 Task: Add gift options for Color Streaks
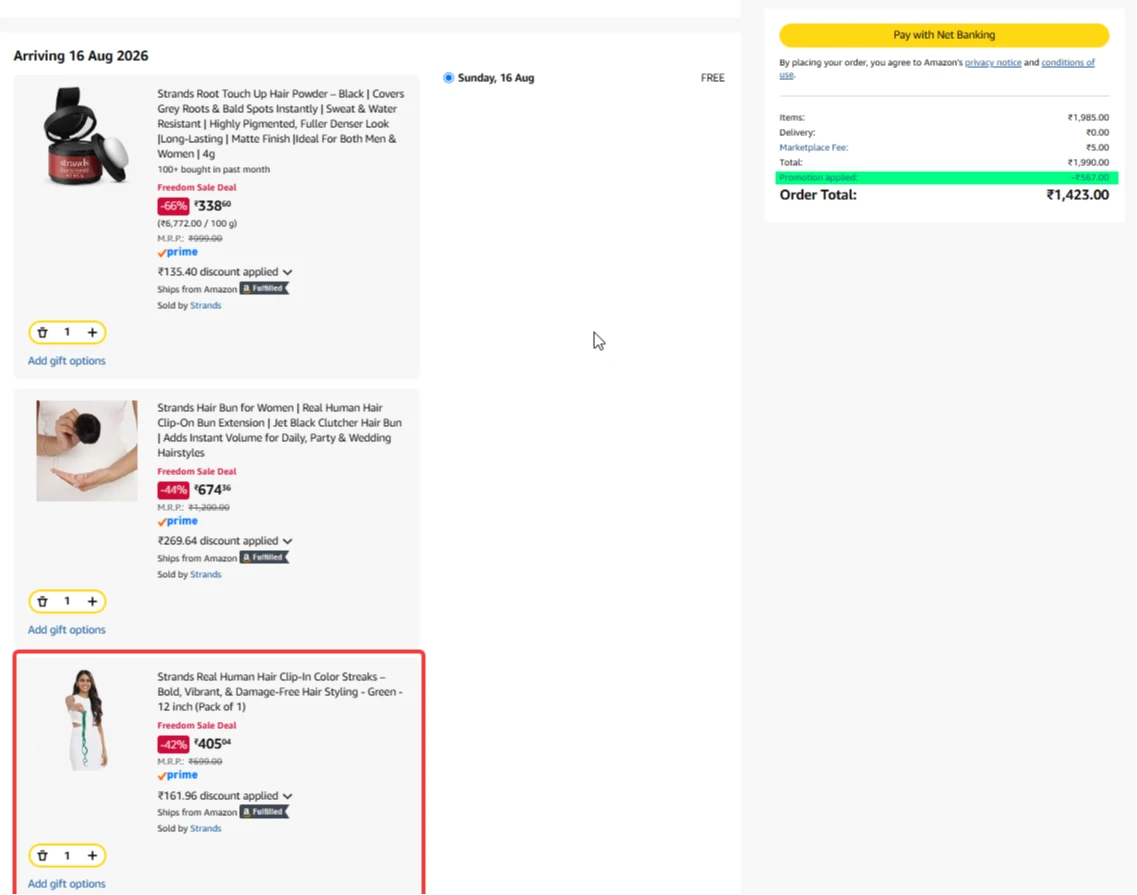tap(67, 883)
